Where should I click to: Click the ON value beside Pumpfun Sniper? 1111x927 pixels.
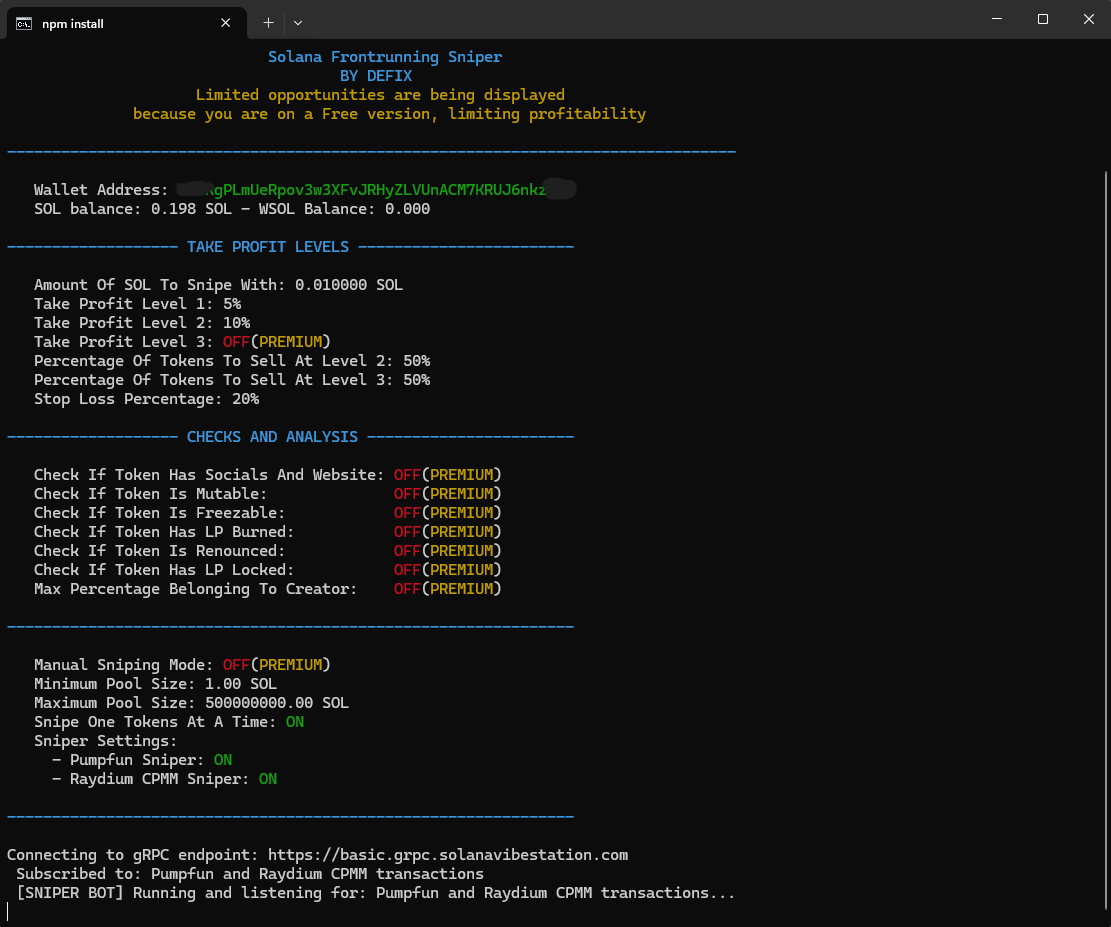(x=222, y=760)
